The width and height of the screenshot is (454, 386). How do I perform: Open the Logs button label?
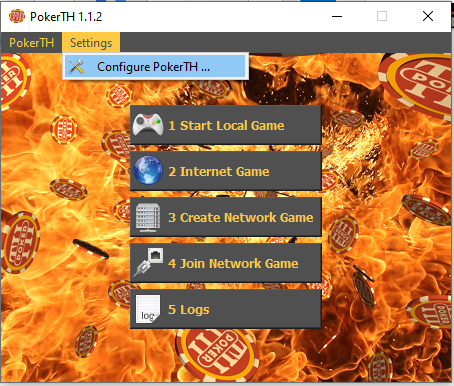pyautogui.click(x=189, y=310)
